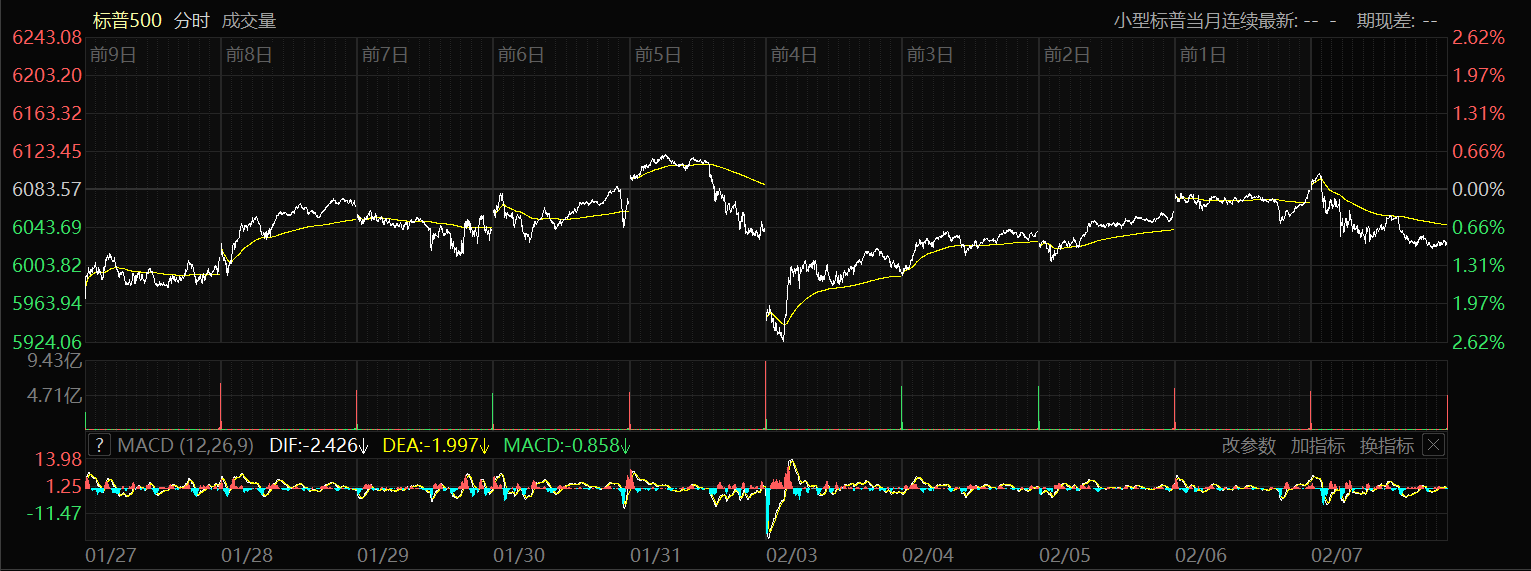Screen dimensions: 1531x571
Task: Switch to the 成交量 tab
Action: click(x=249, y=20)
